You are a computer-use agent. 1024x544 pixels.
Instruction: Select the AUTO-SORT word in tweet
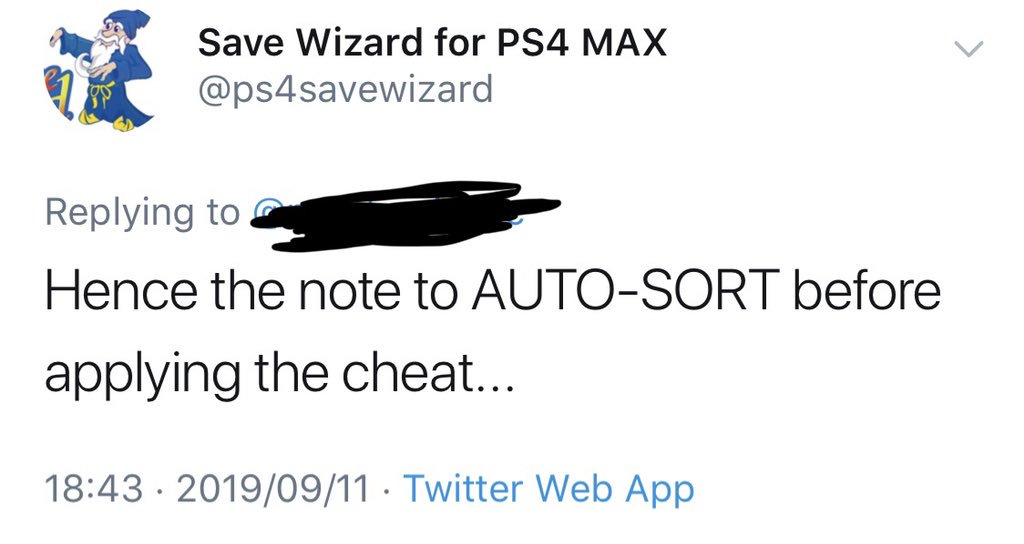point(626,291)
